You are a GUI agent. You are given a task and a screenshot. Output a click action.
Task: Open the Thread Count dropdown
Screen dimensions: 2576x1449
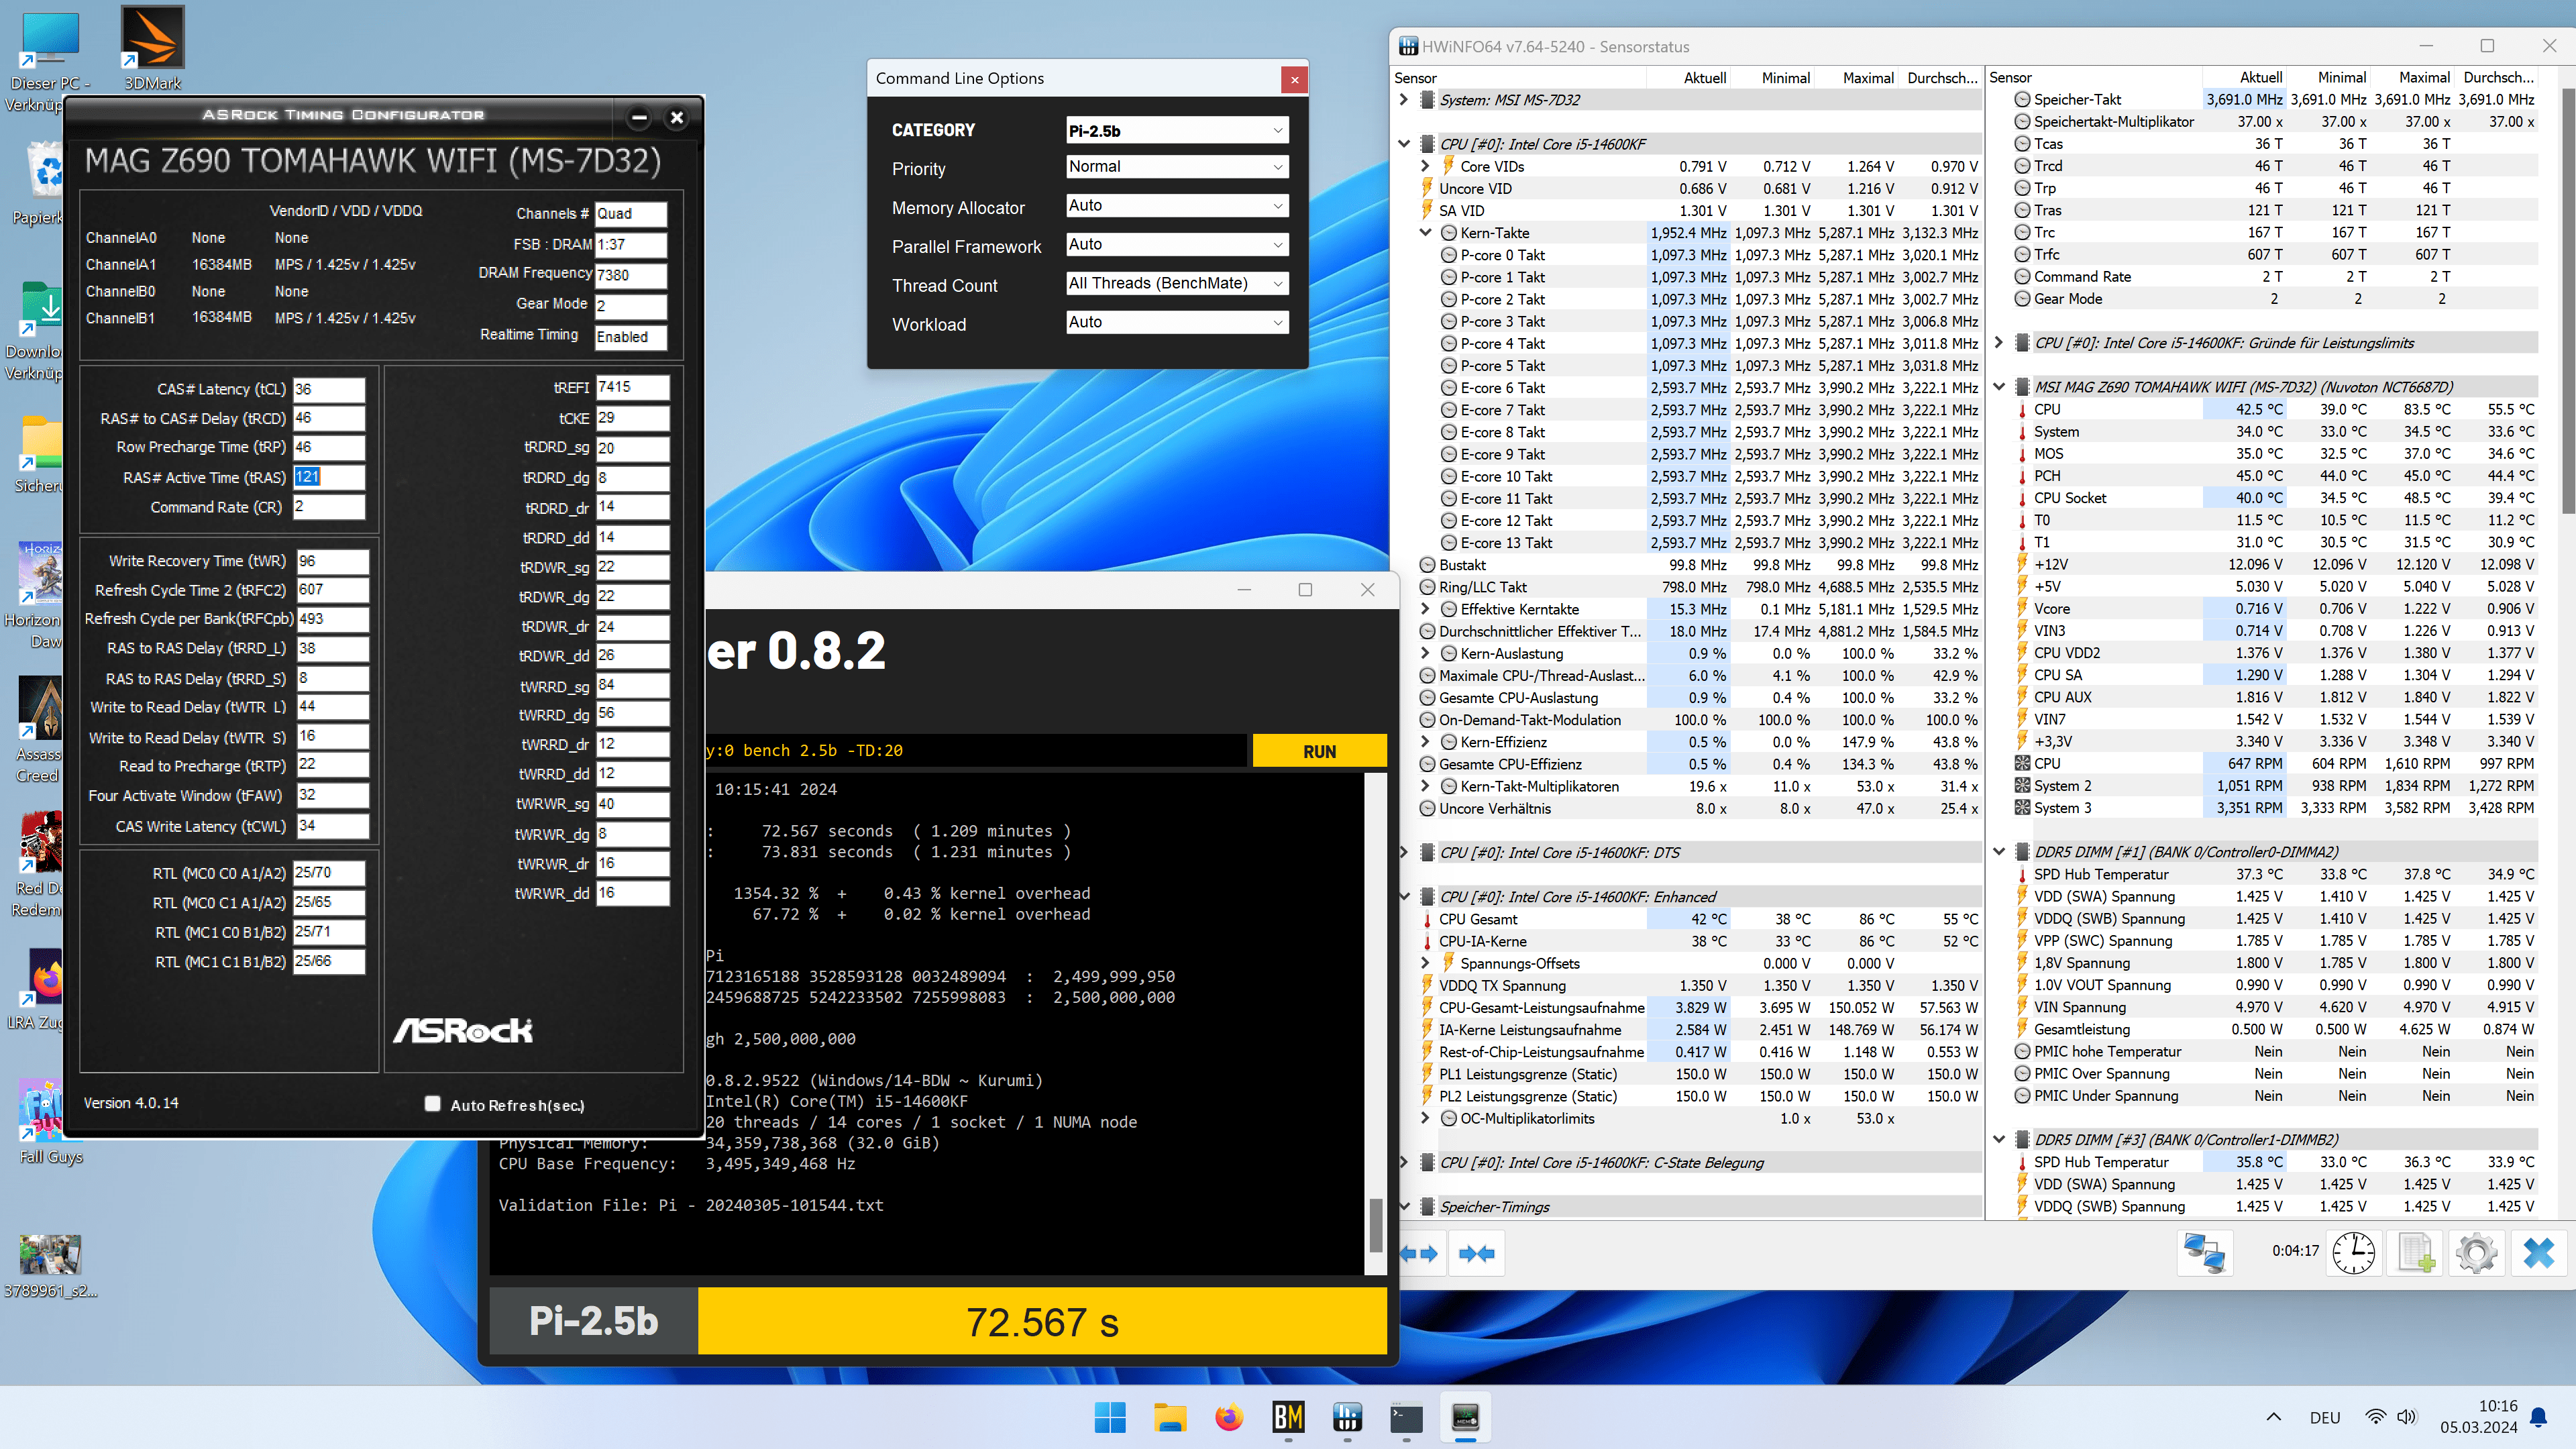[x=1177, y=284]
